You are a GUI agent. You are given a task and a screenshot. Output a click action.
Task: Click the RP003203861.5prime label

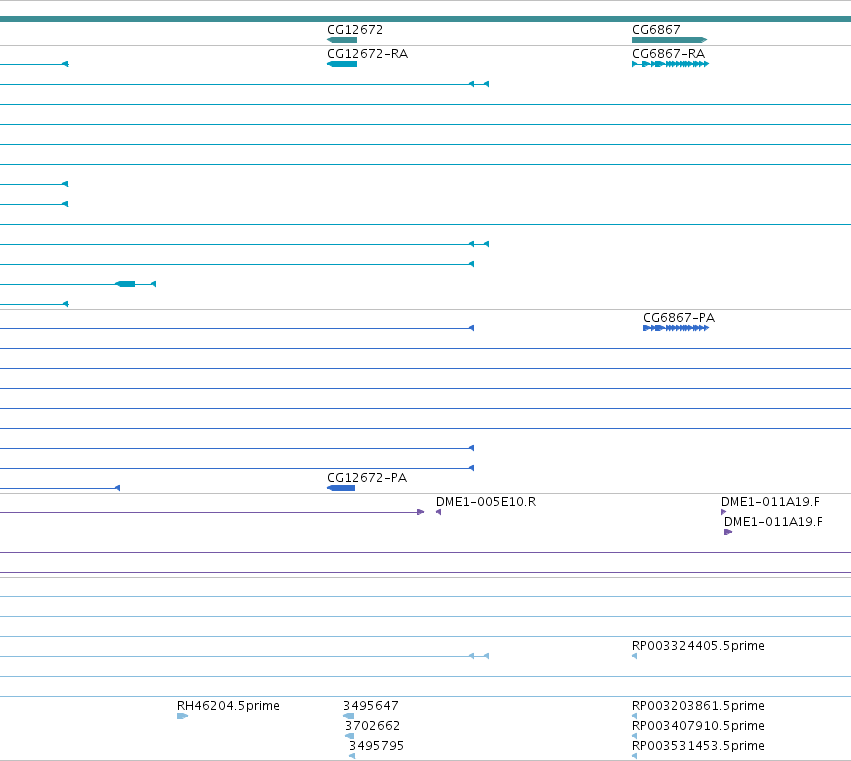[698, 706]
